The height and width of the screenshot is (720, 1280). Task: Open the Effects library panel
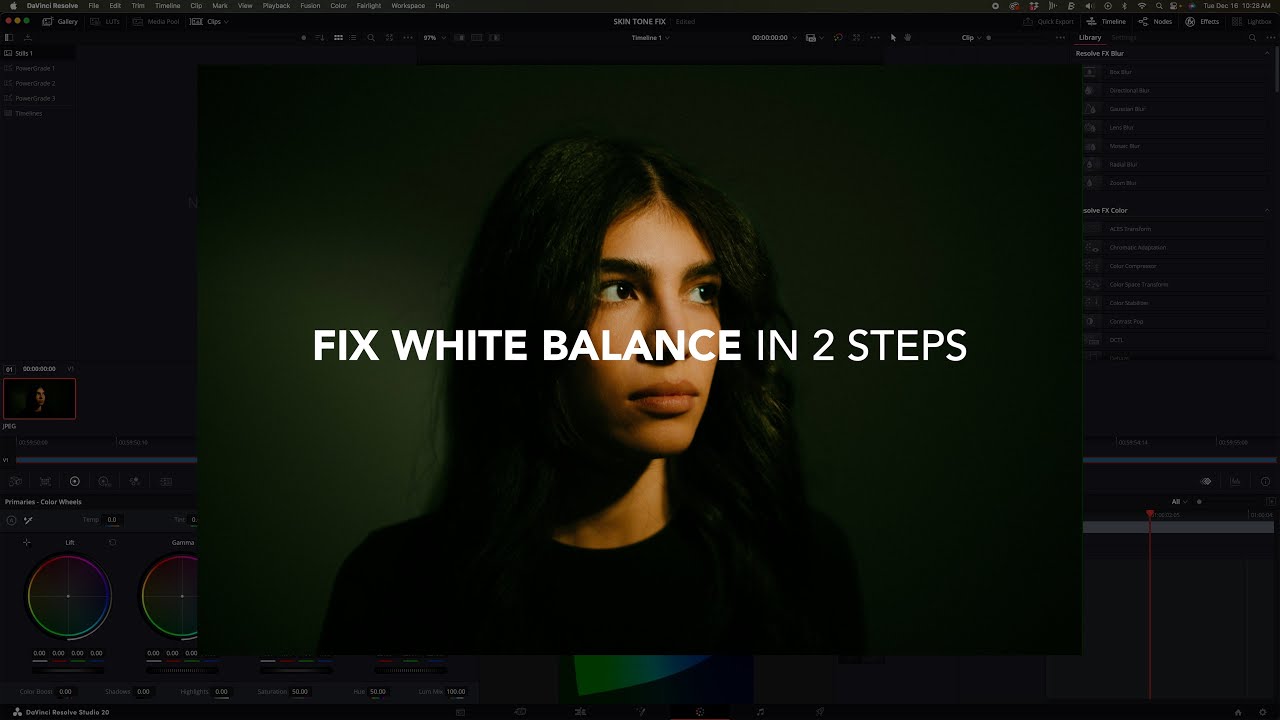click(x=1203, y=21)
